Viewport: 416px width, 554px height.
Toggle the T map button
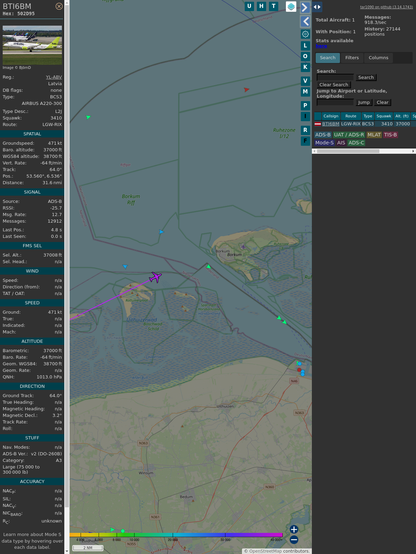click(x=273, y=6)
